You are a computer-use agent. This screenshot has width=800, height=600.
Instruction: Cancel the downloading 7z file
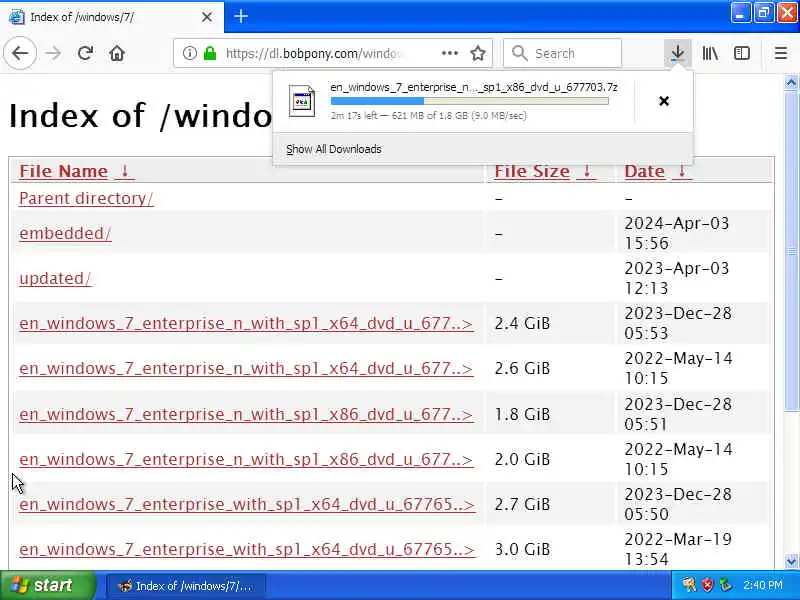click(664, 101)
